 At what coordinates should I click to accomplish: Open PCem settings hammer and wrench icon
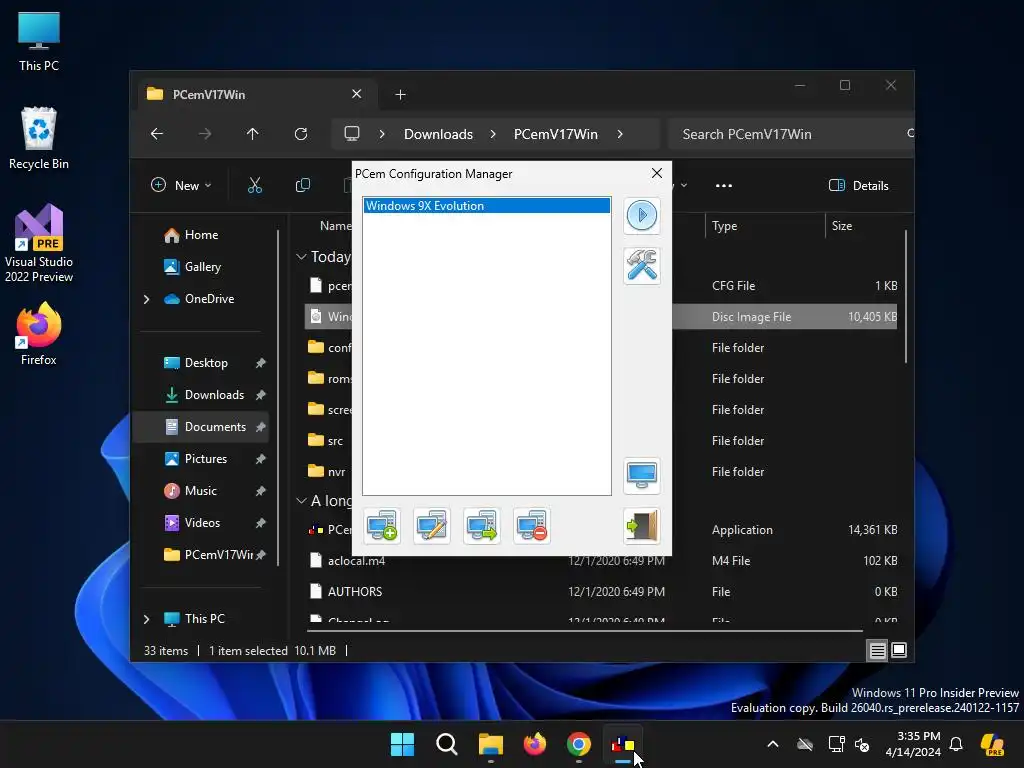click(x=641, y=265)
